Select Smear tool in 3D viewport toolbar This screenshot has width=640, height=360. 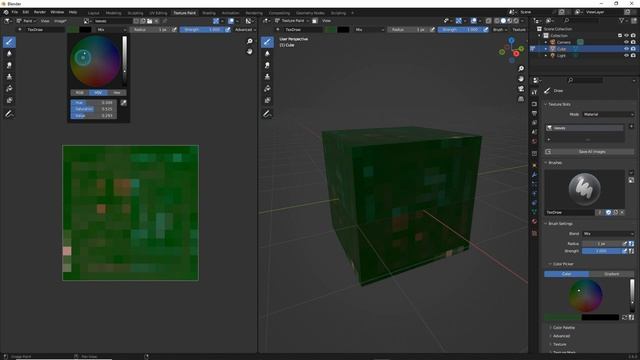267,65
